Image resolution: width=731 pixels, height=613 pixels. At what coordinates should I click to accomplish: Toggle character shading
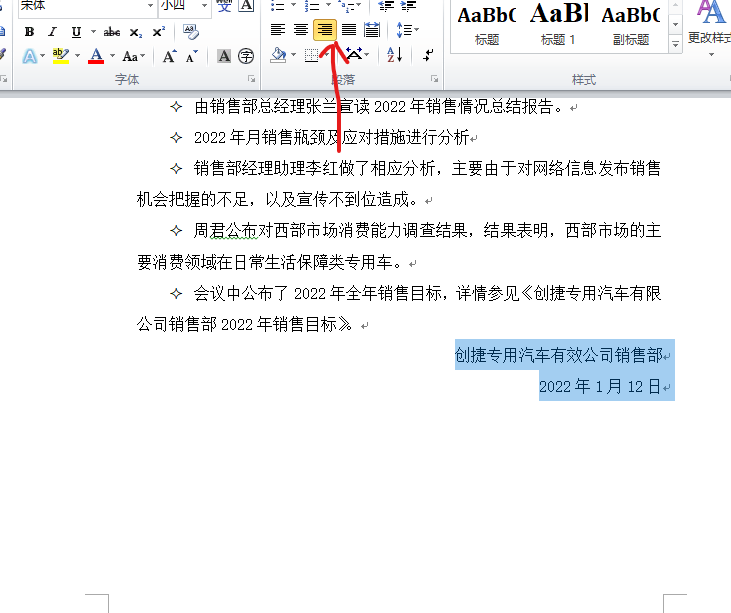[x=224, y=56]
